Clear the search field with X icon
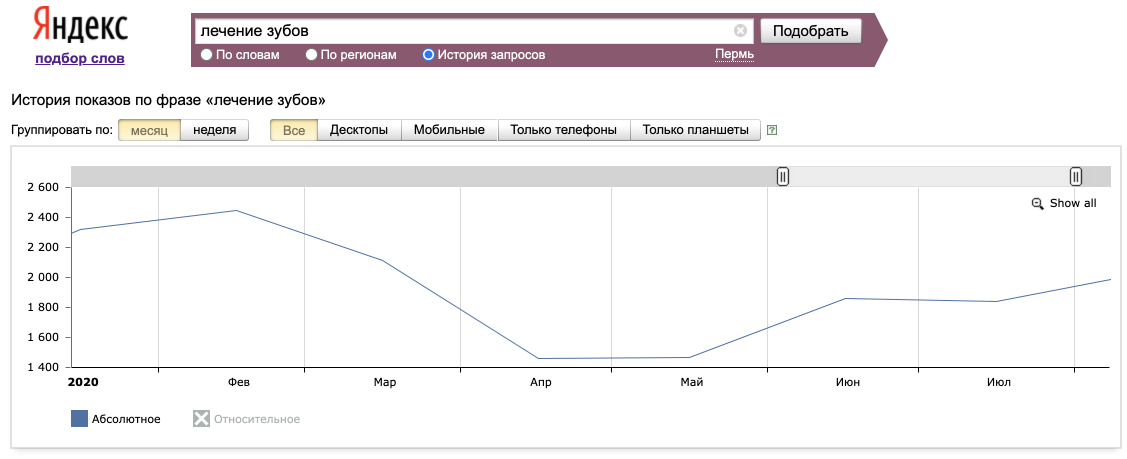 (x=740, y=31)
